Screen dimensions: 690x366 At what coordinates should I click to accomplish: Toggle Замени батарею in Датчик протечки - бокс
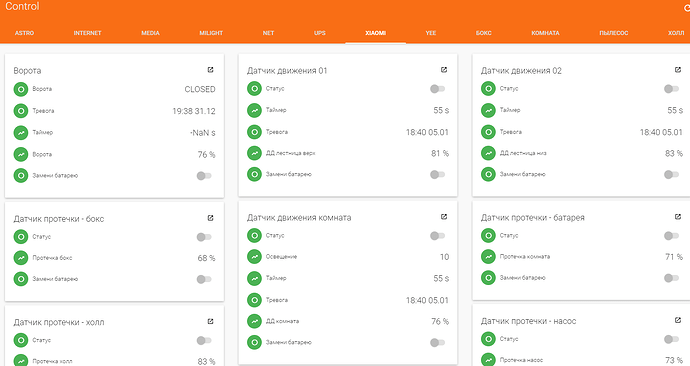204,279
